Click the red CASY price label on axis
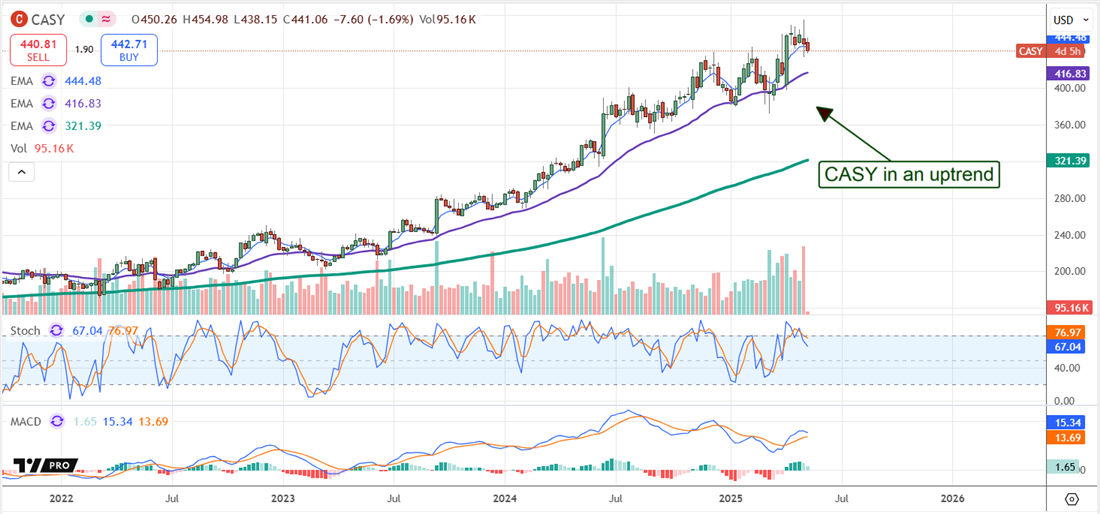1100x514 pixels. click(x=1029, y=51)
